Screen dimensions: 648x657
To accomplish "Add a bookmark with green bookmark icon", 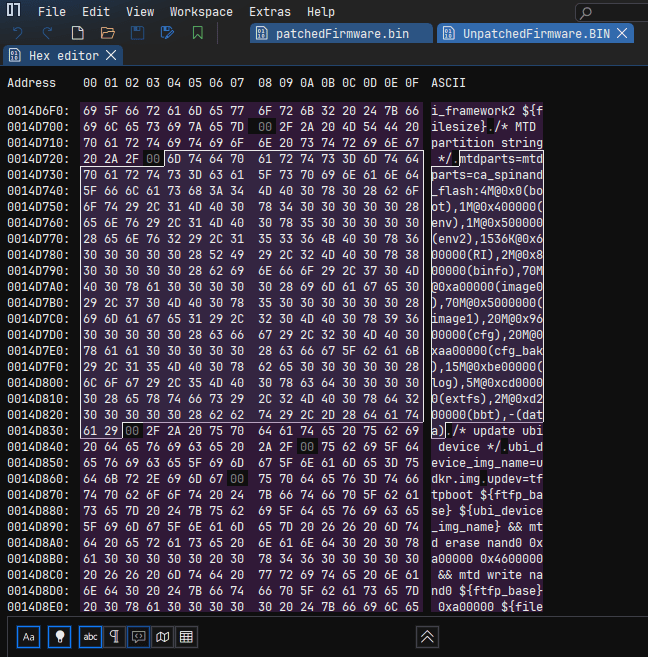I will (198, 33).
